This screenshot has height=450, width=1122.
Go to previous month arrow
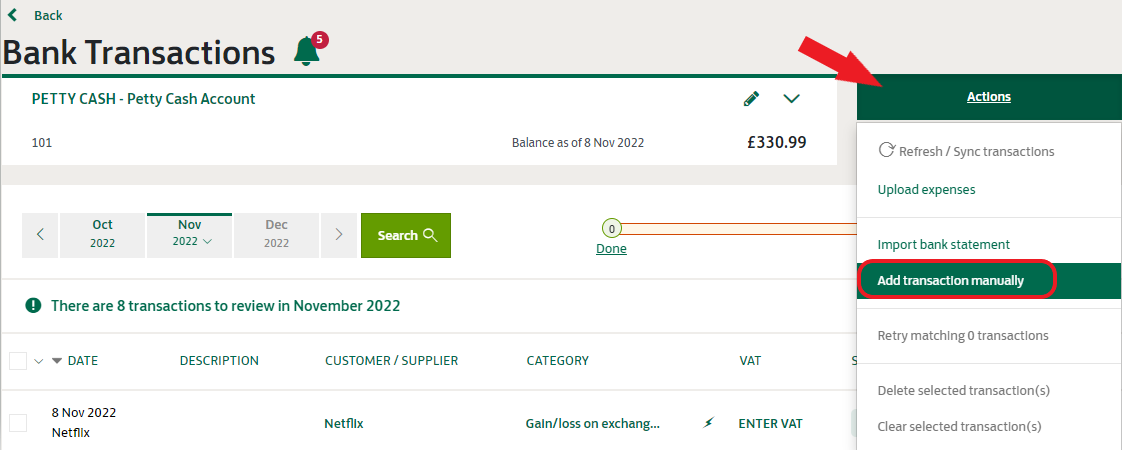(x=41, y=235)
